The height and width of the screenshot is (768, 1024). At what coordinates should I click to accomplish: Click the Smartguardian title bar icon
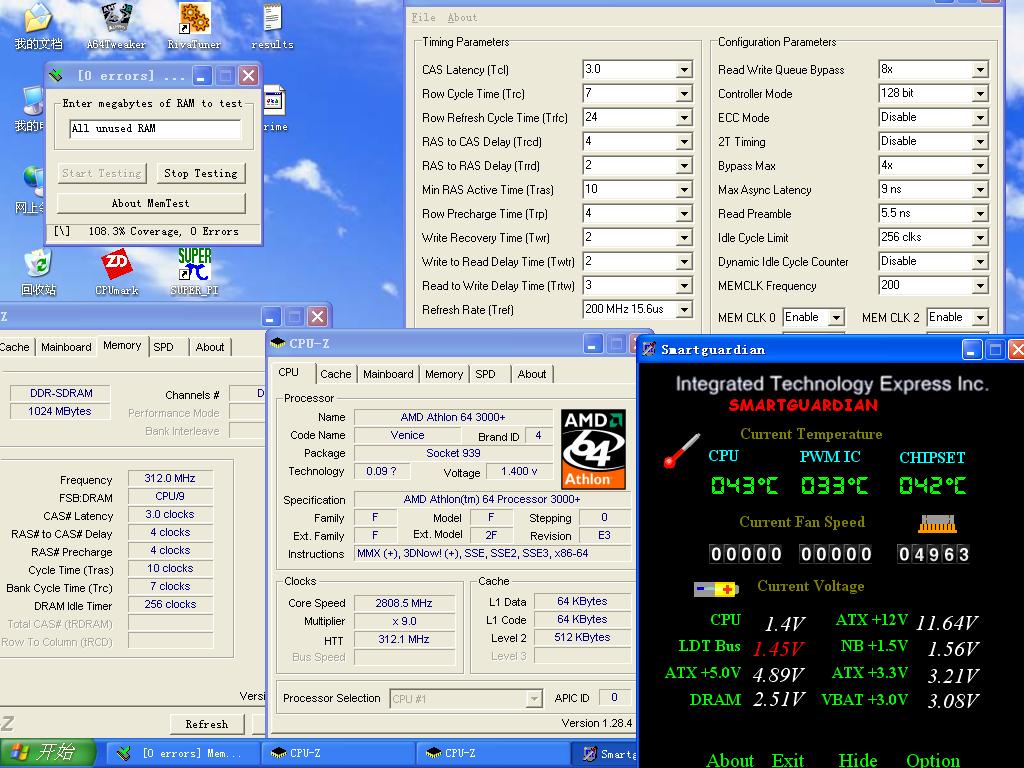(x=648, y=349)
